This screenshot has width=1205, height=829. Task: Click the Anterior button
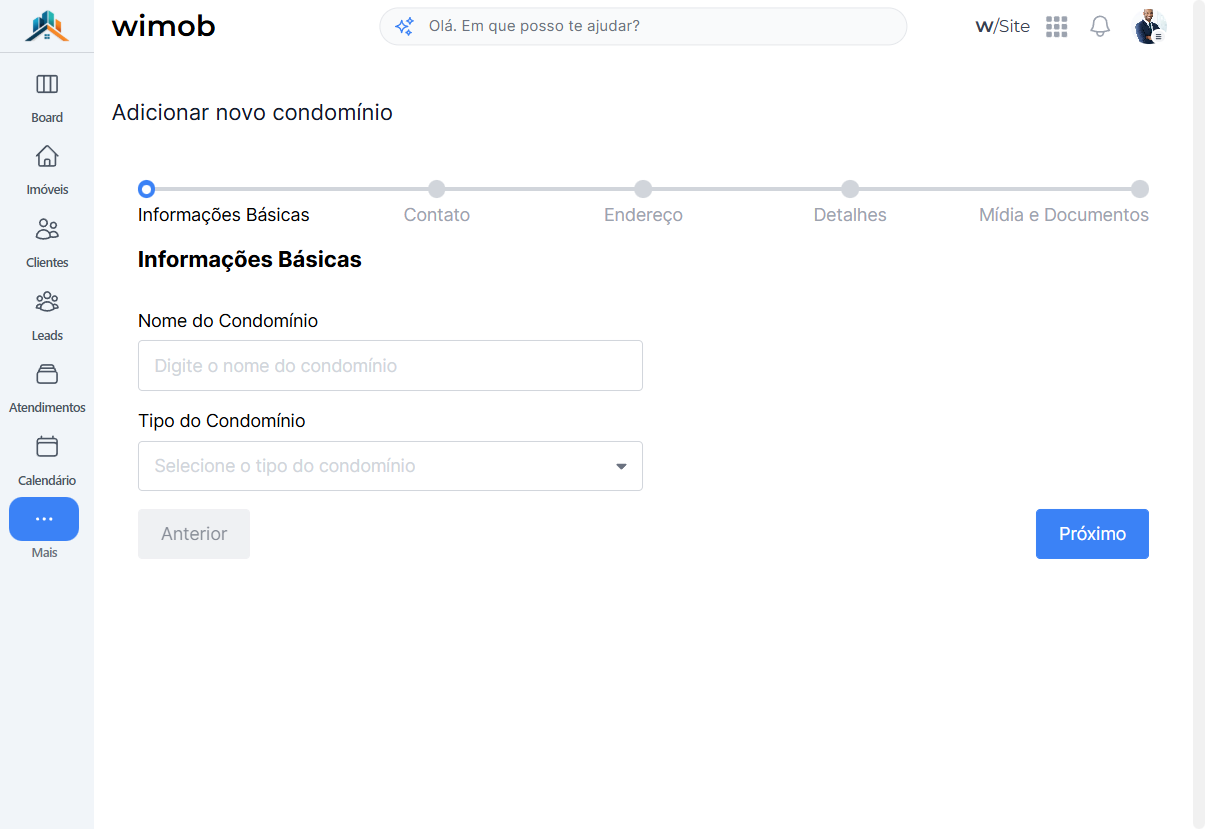pos(194,534)
